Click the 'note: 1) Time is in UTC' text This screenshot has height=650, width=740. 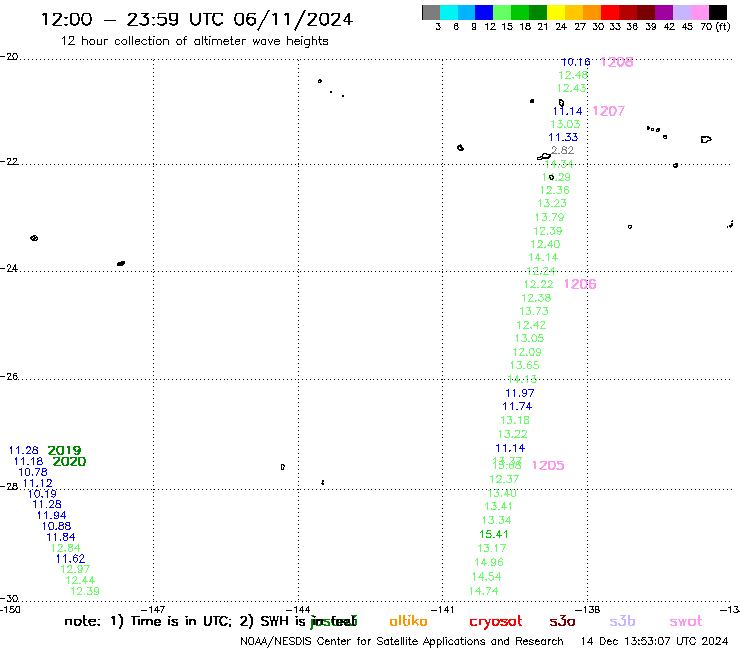coord(148,621)
